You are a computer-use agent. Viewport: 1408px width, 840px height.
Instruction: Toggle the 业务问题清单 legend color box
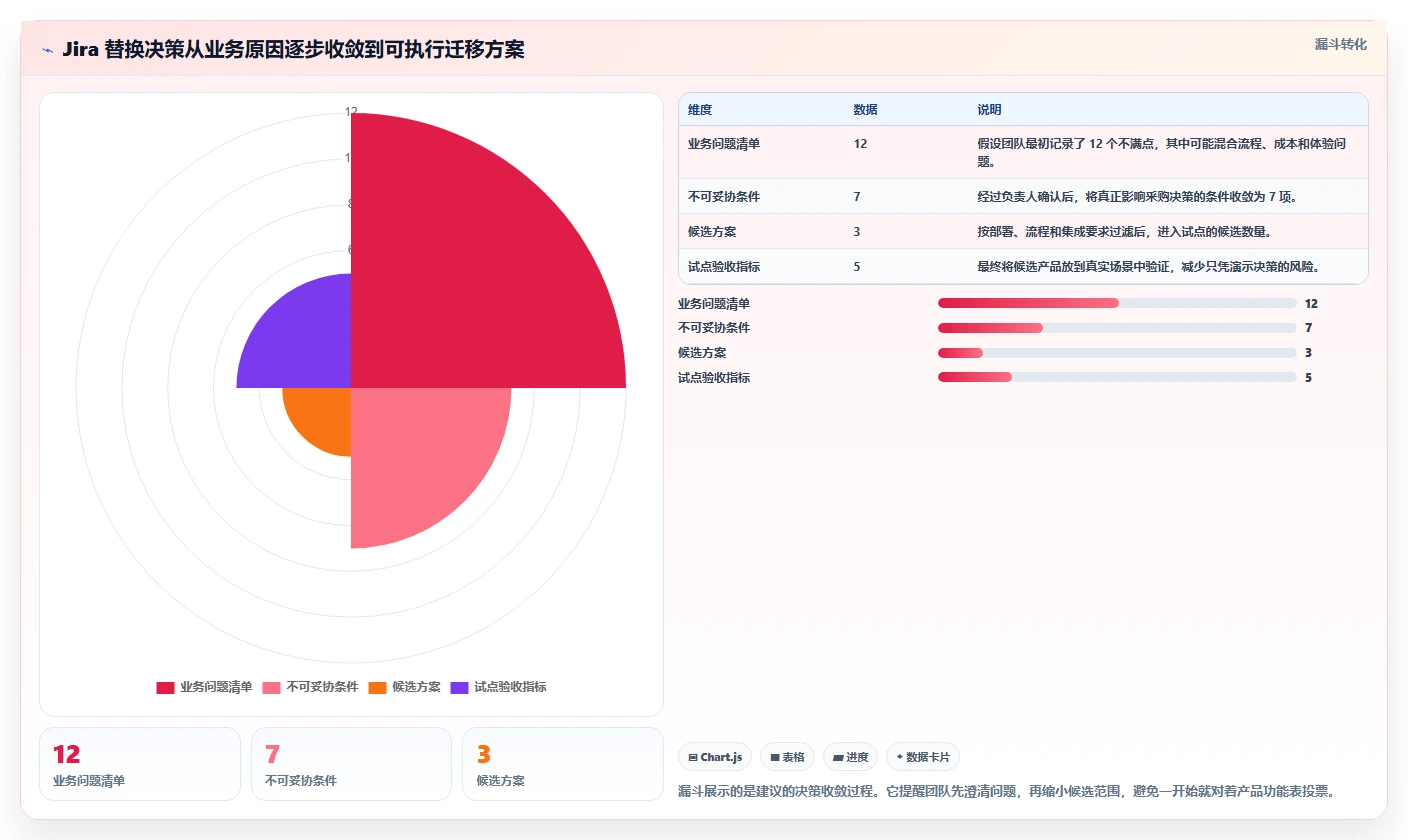pyautogui.click(x=165, y=687)
